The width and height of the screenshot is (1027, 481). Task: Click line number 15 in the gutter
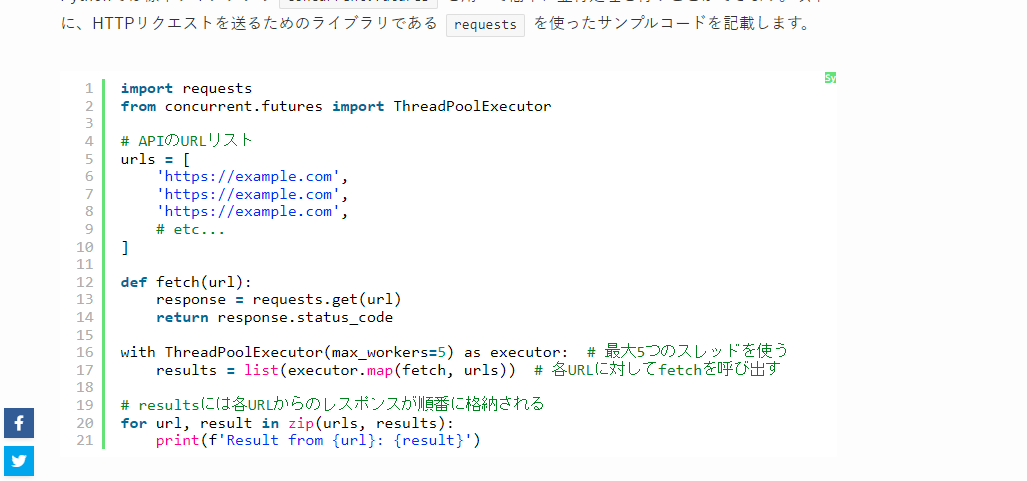pos(85,335)
